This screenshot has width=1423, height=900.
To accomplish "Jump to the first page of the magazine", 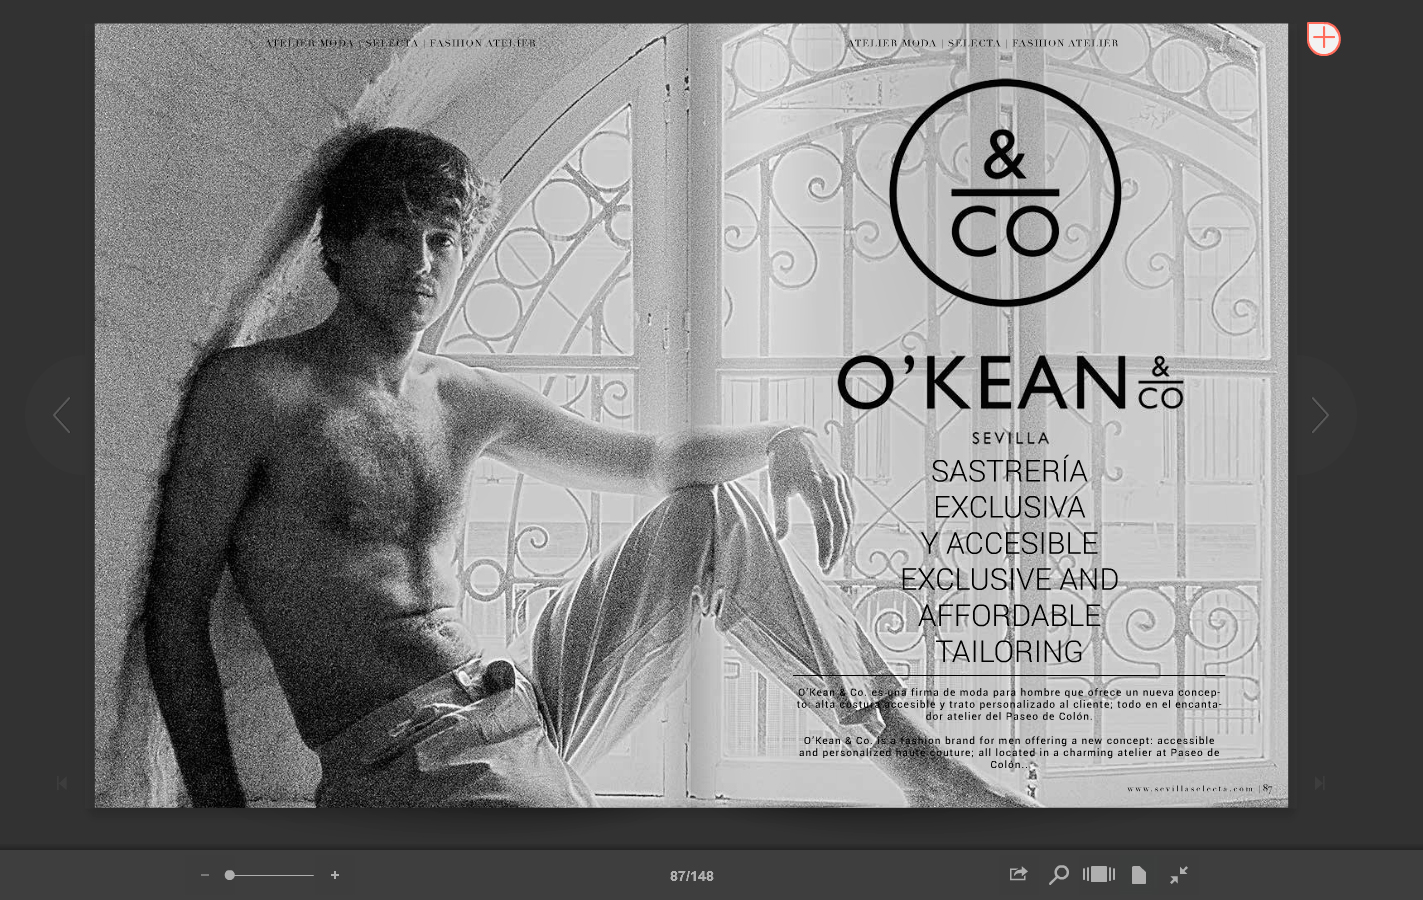I will tap(62, 783).
